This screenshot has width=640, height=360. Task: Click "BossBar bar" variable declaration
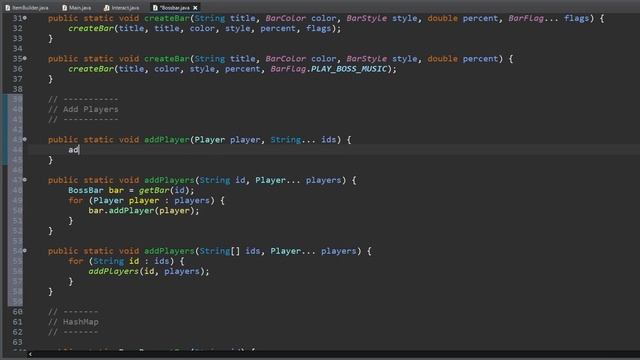[96, 190]
